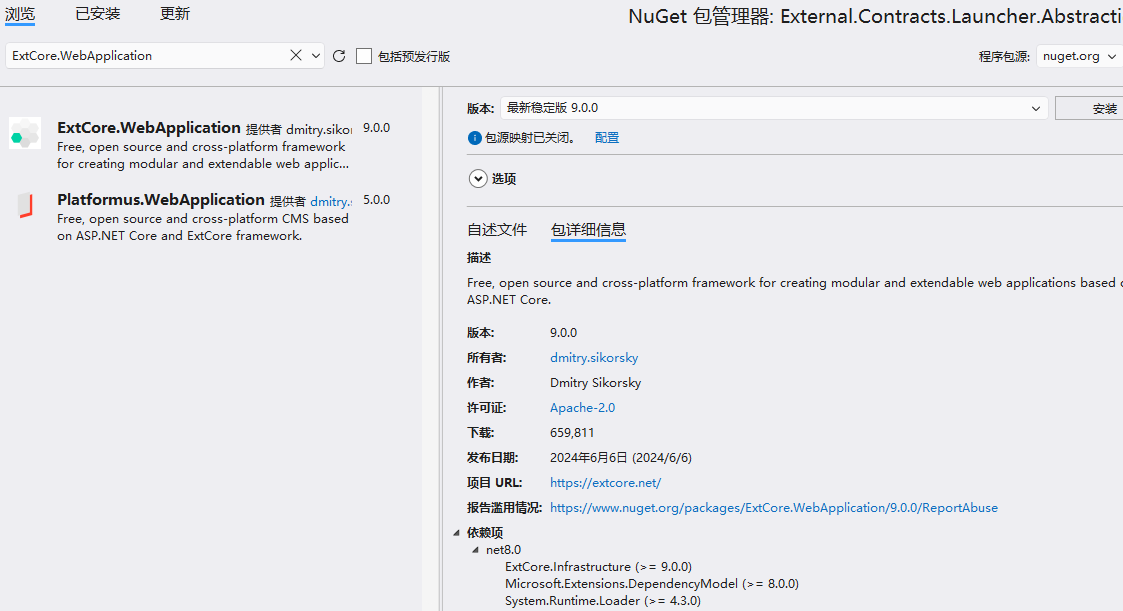
Task: Refresh the package search results
Action: [x=338, y=55]
